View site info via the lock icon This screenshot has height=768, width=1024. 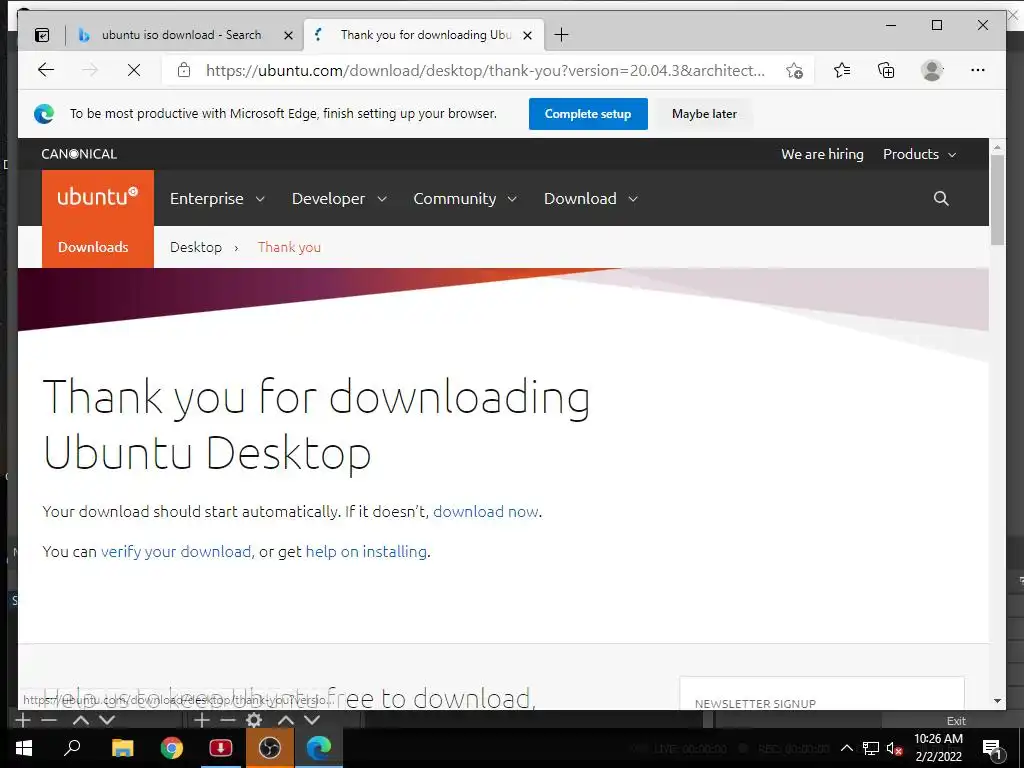(x=184, y=70)
